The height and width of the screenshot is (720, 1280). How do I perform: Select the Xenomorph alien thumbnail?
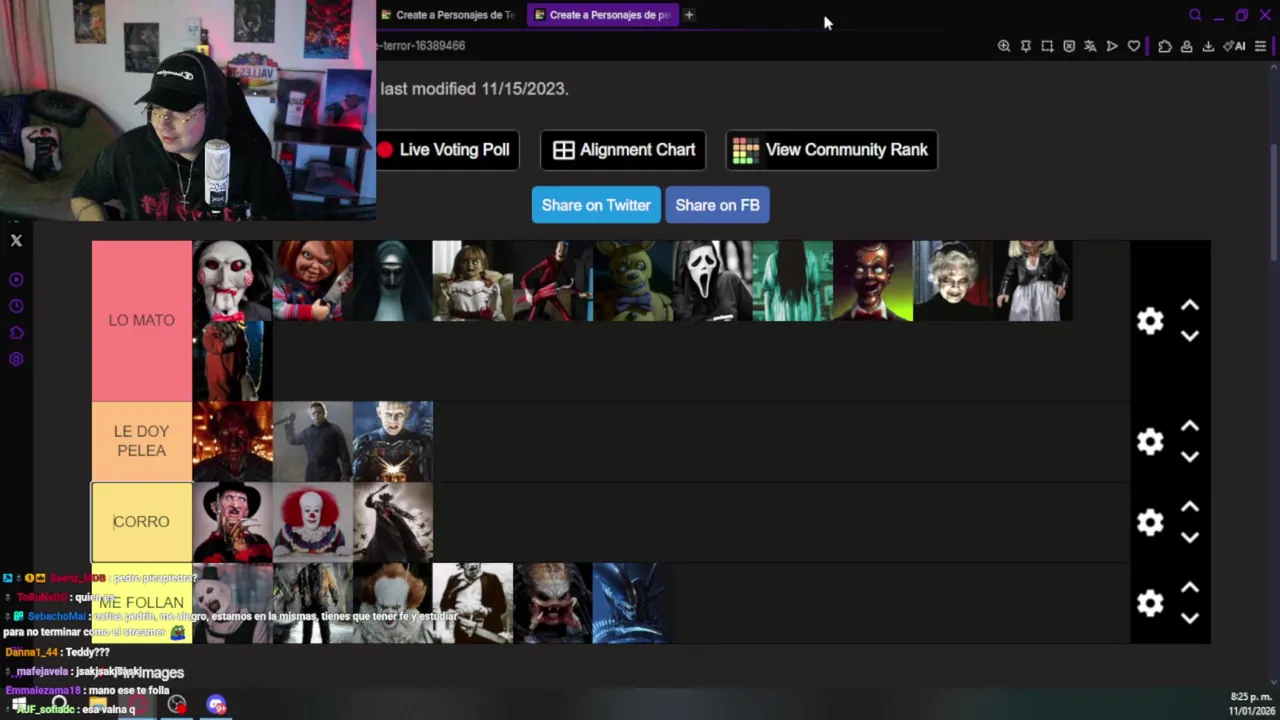tap(632, 603)
